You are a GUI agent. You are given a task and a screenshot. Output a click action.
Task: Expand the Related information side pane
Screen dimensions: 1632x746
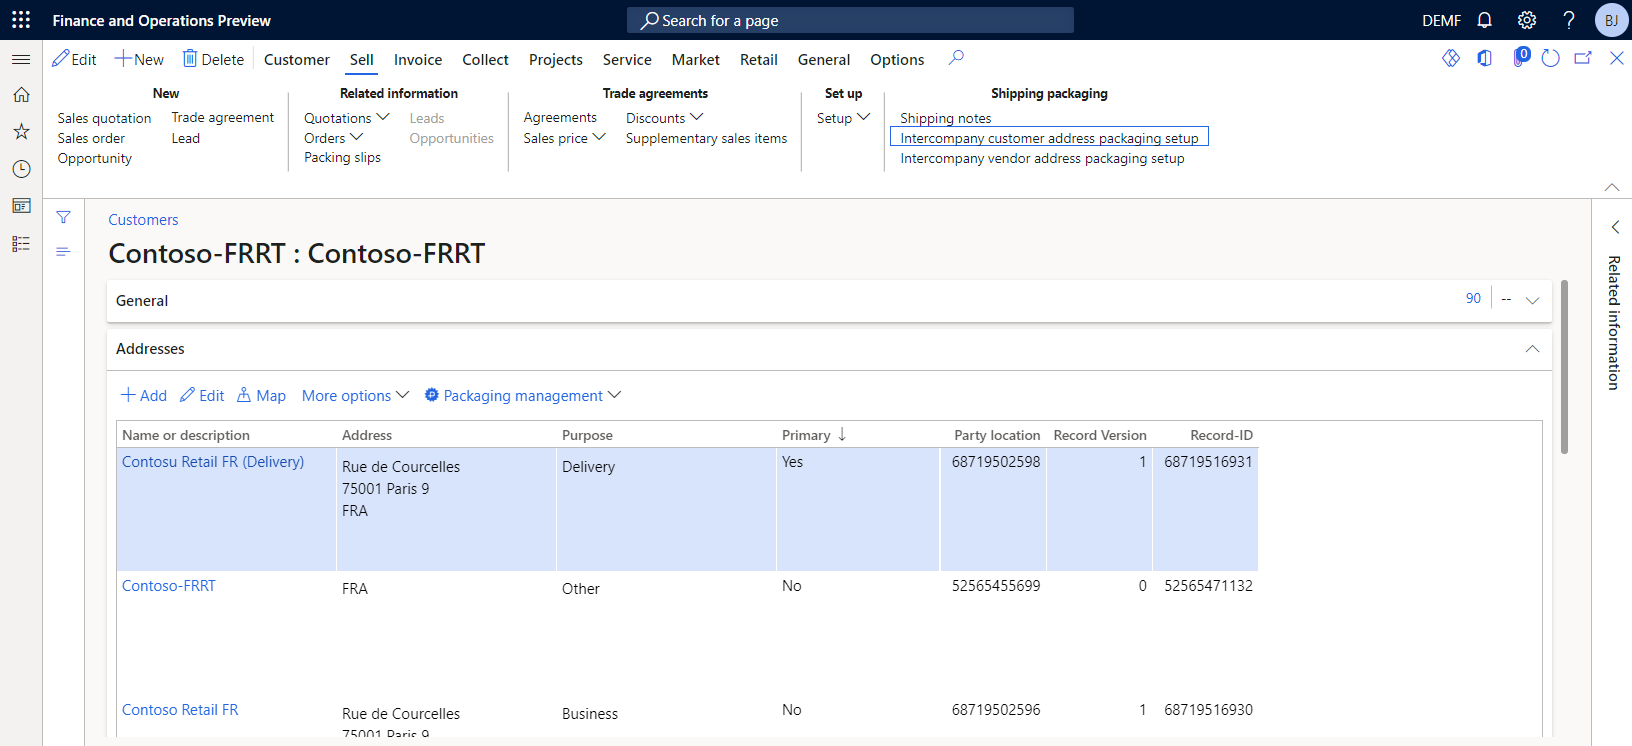(1613, 227)
